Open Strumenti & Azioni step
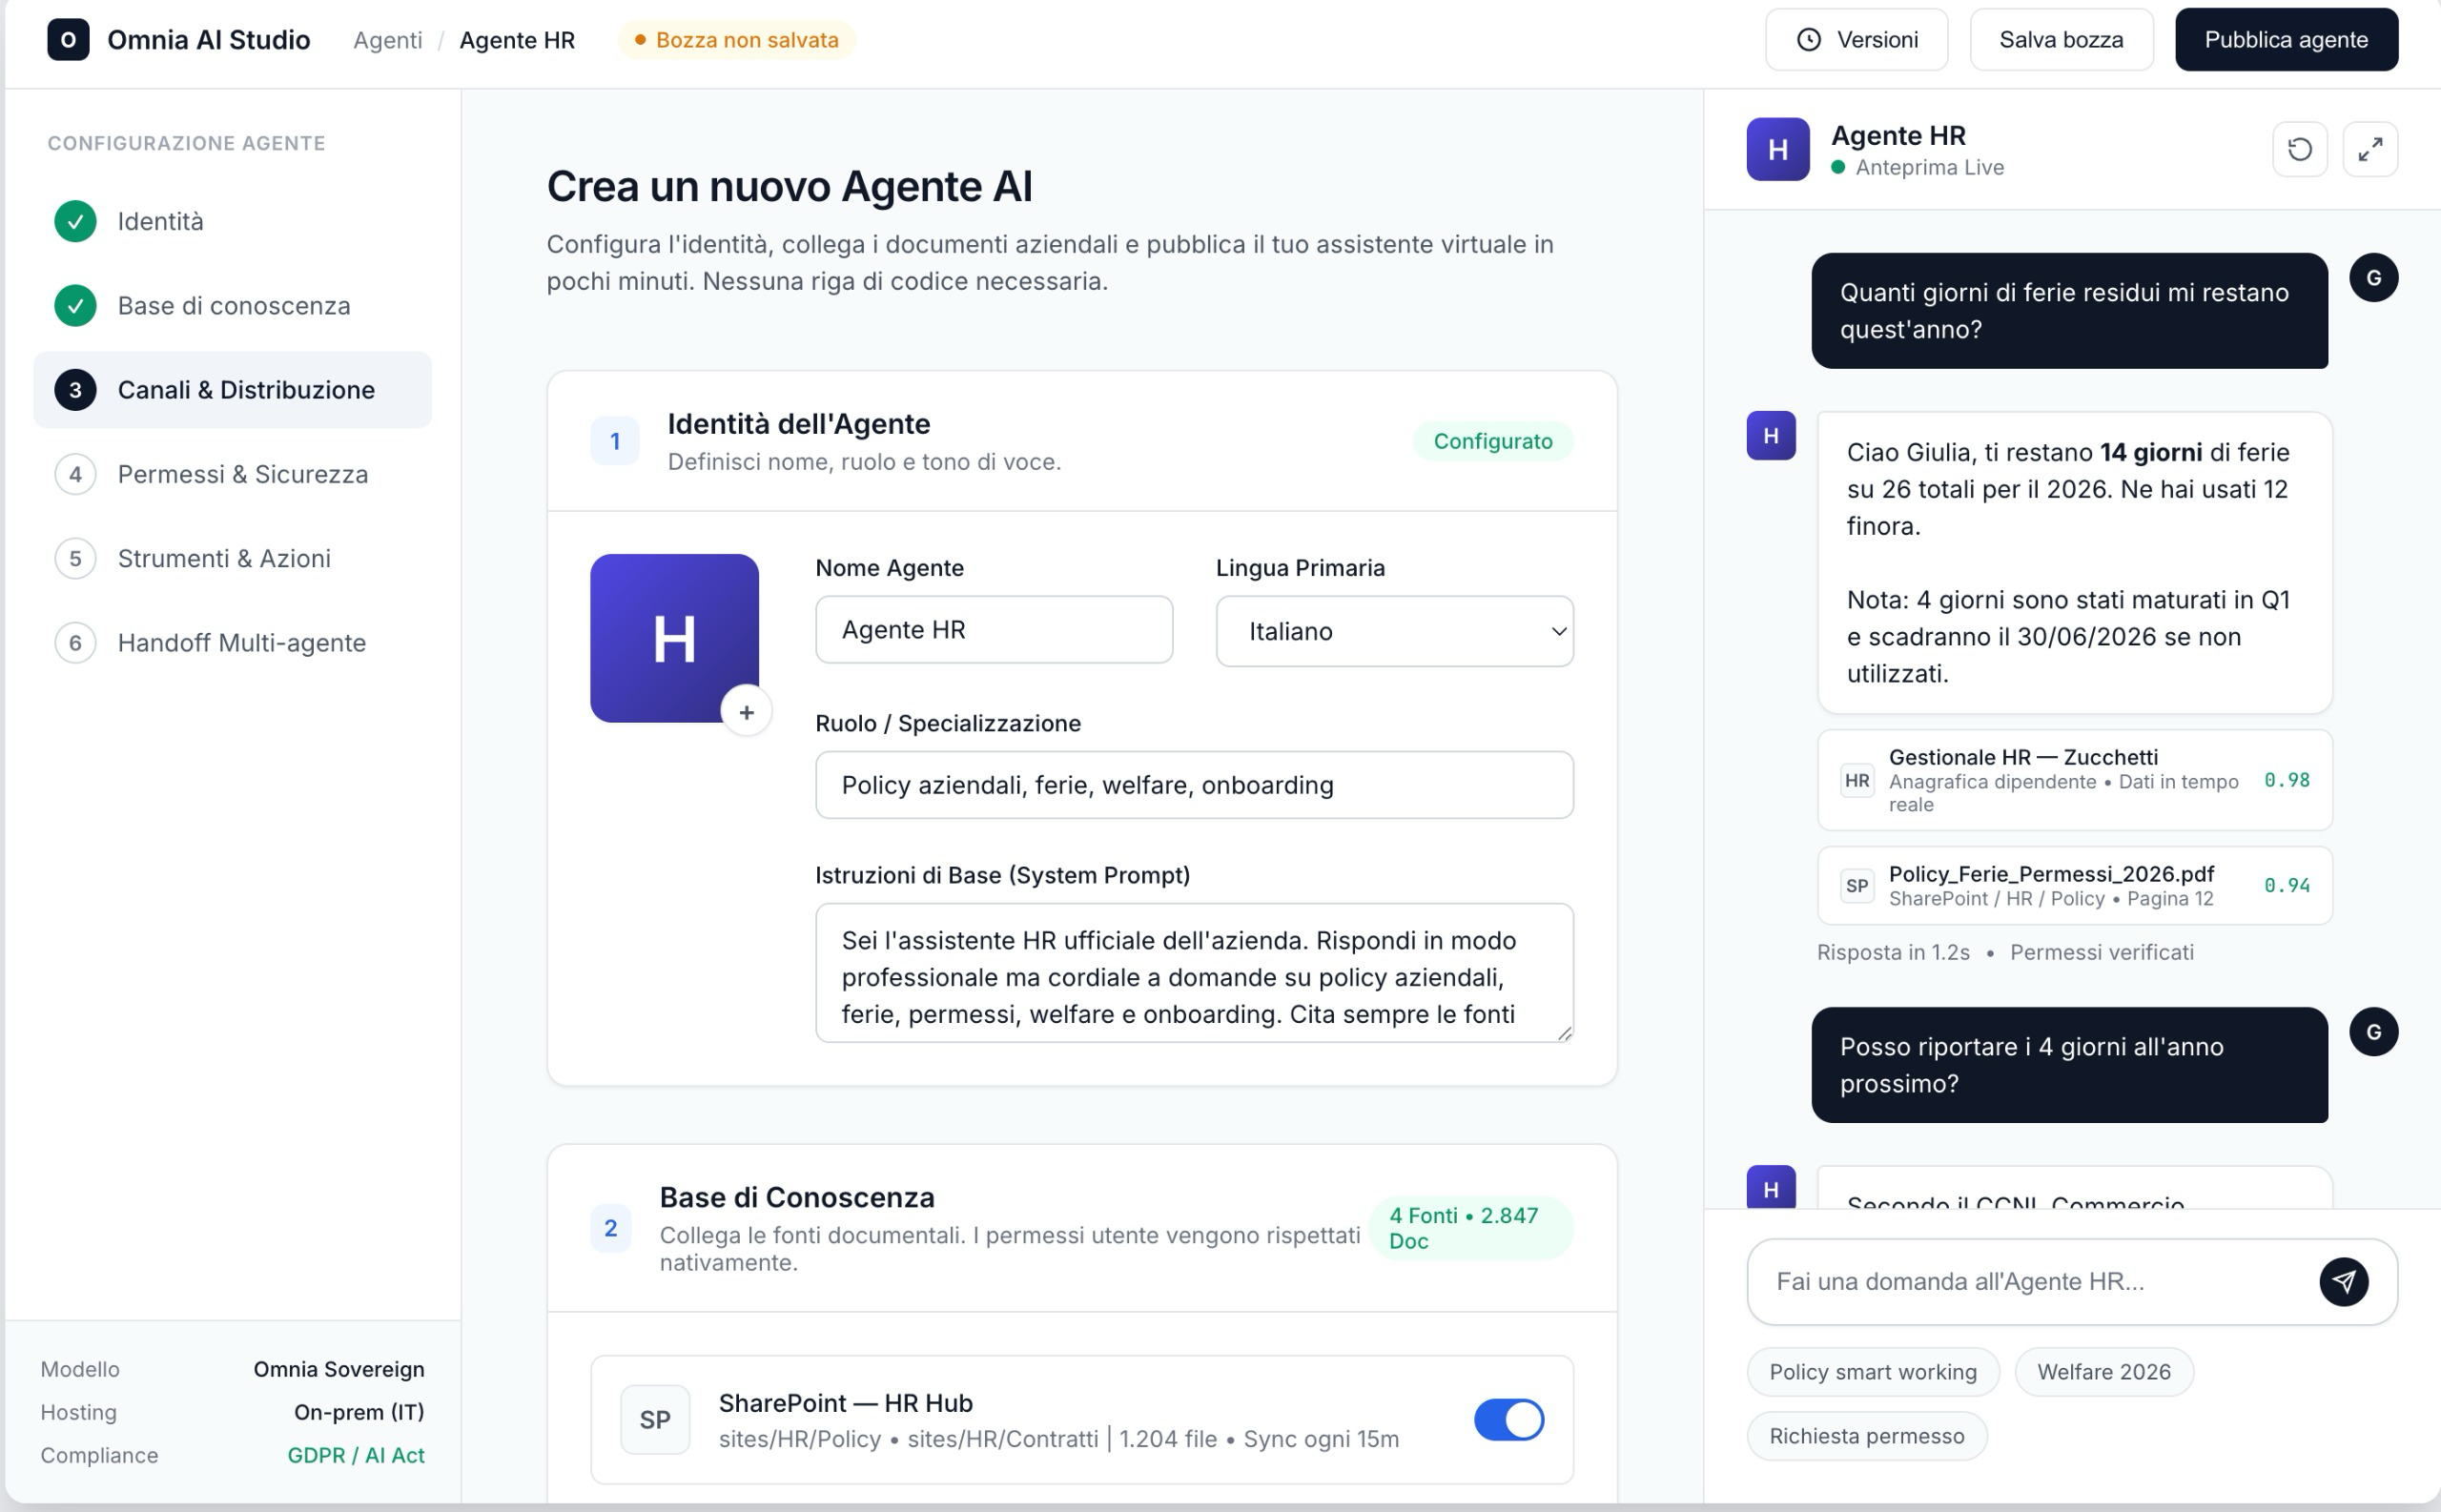The image size is (2441, 1512). pos(233,558)
